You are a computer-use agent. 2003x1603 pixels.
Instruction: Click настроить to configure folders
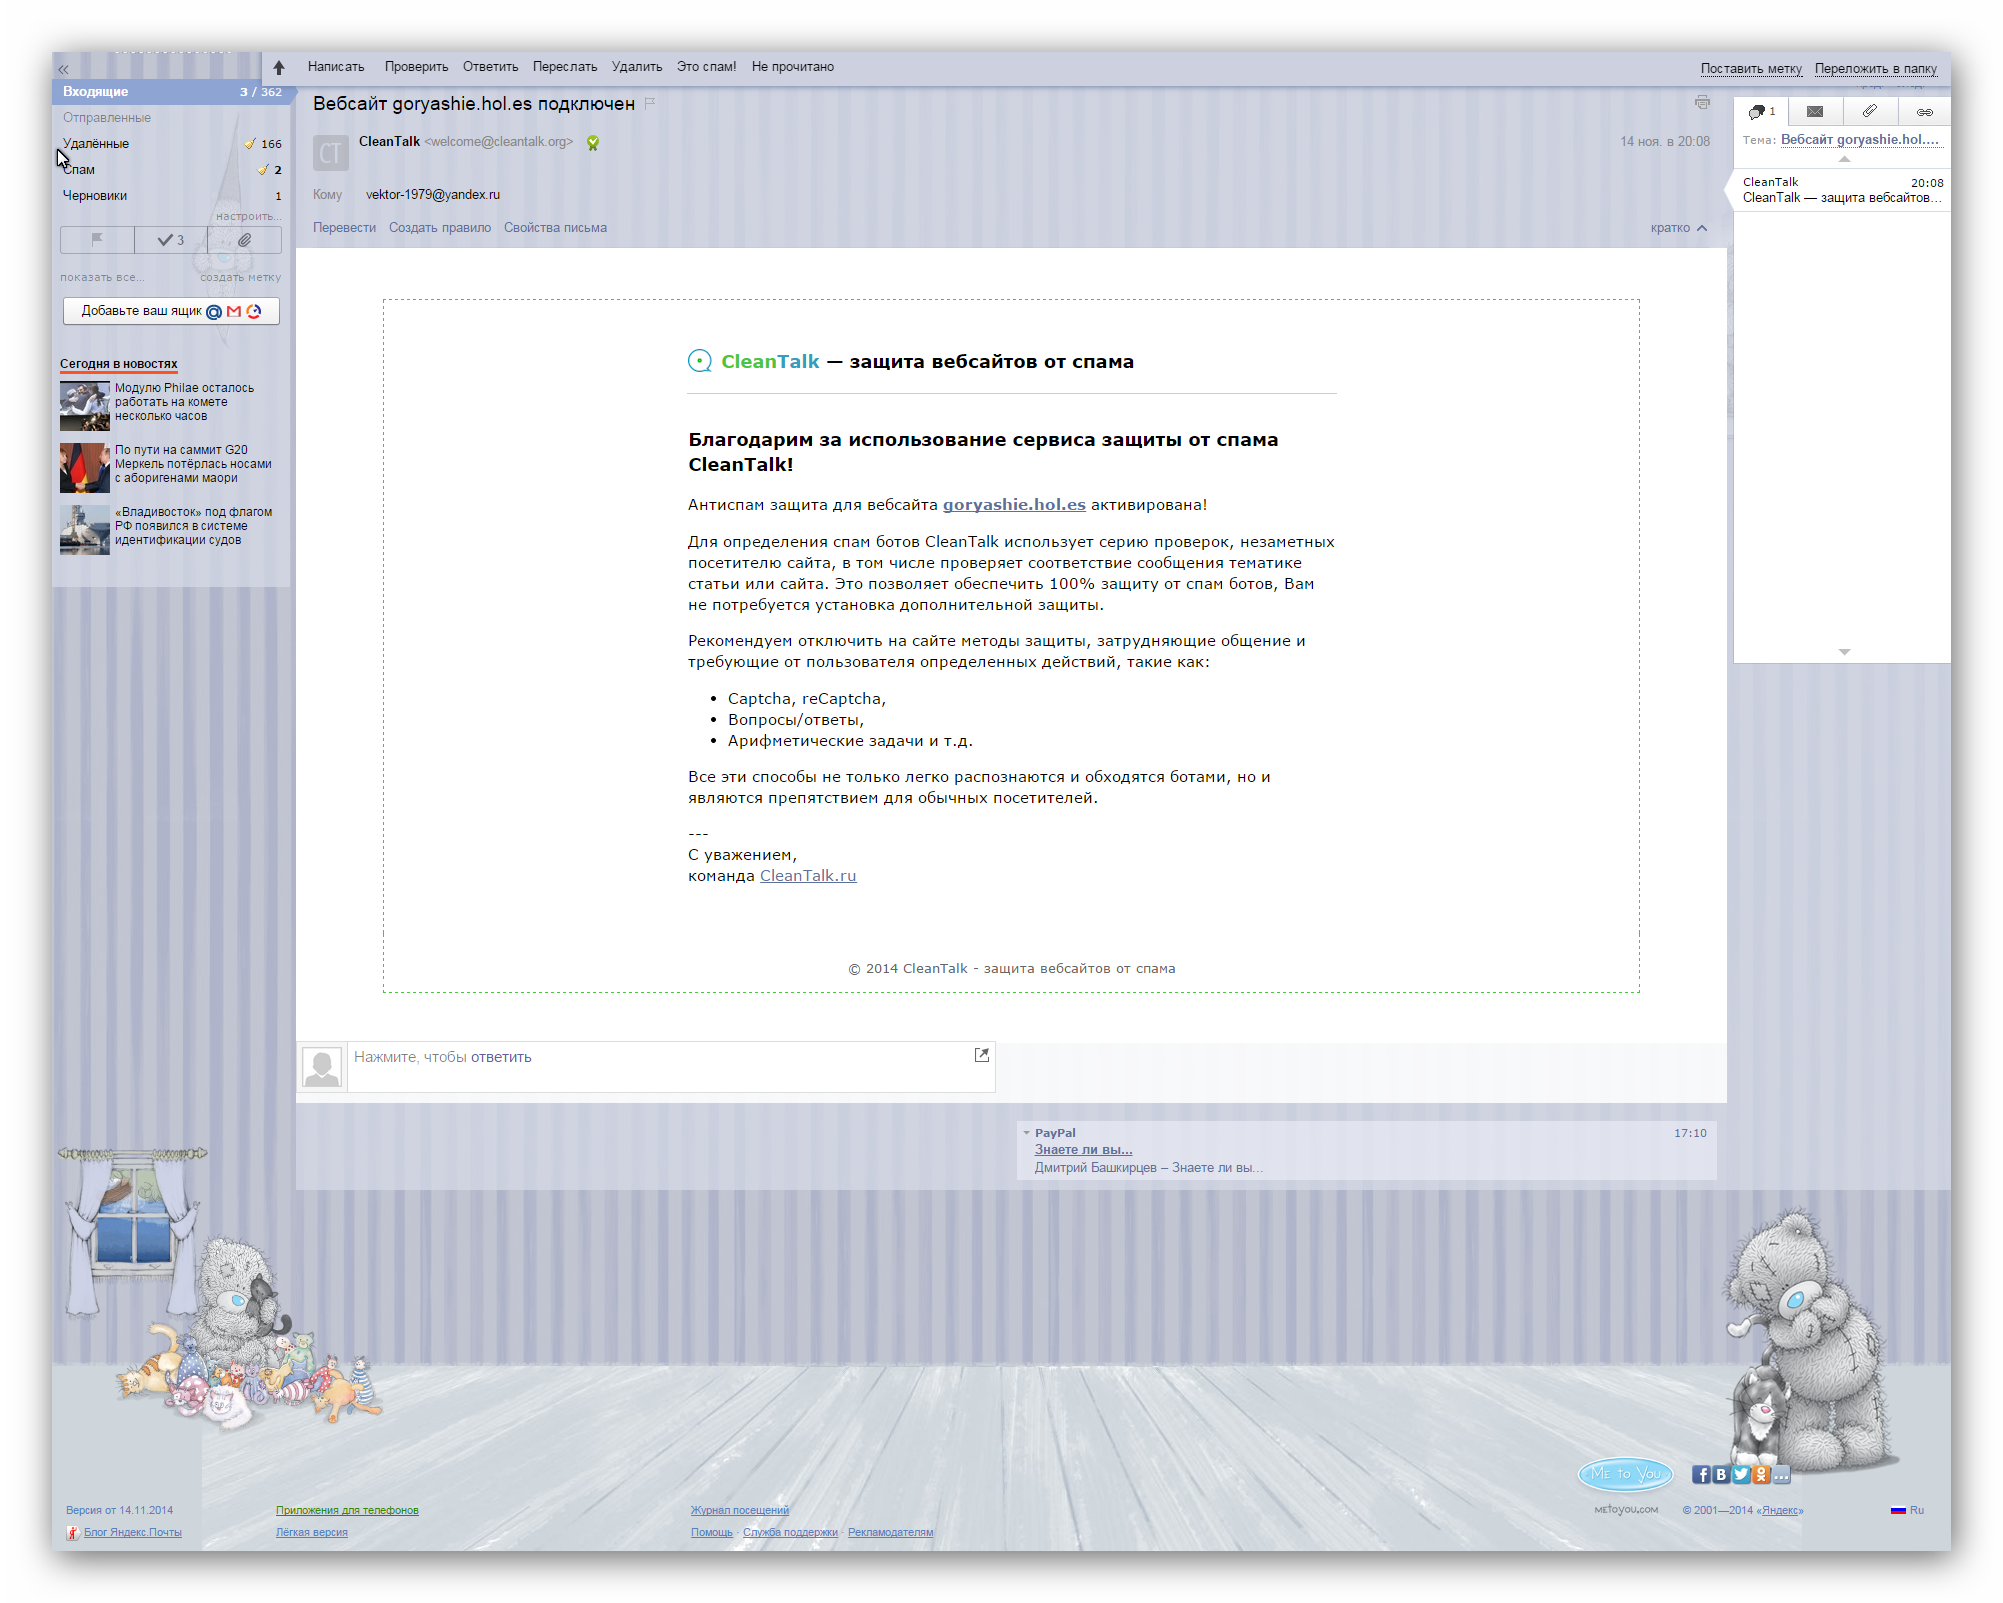point(248,217)
